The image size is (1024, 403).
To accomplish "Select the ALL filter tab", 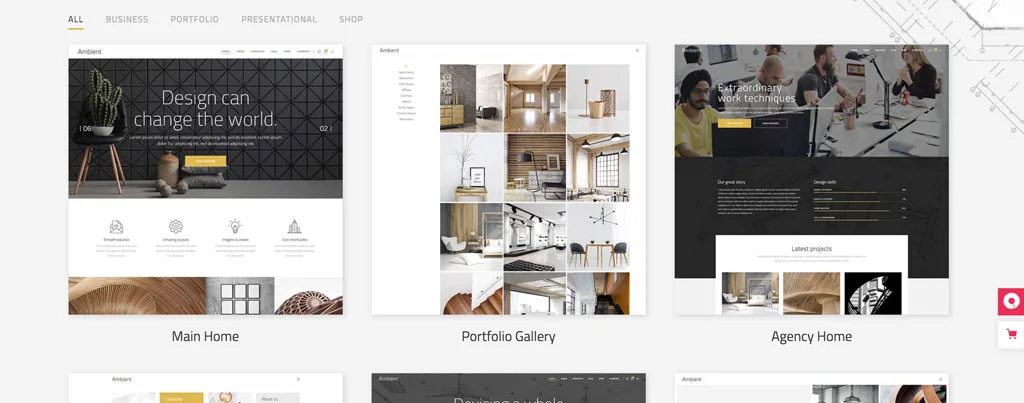I will click(76, 19).
